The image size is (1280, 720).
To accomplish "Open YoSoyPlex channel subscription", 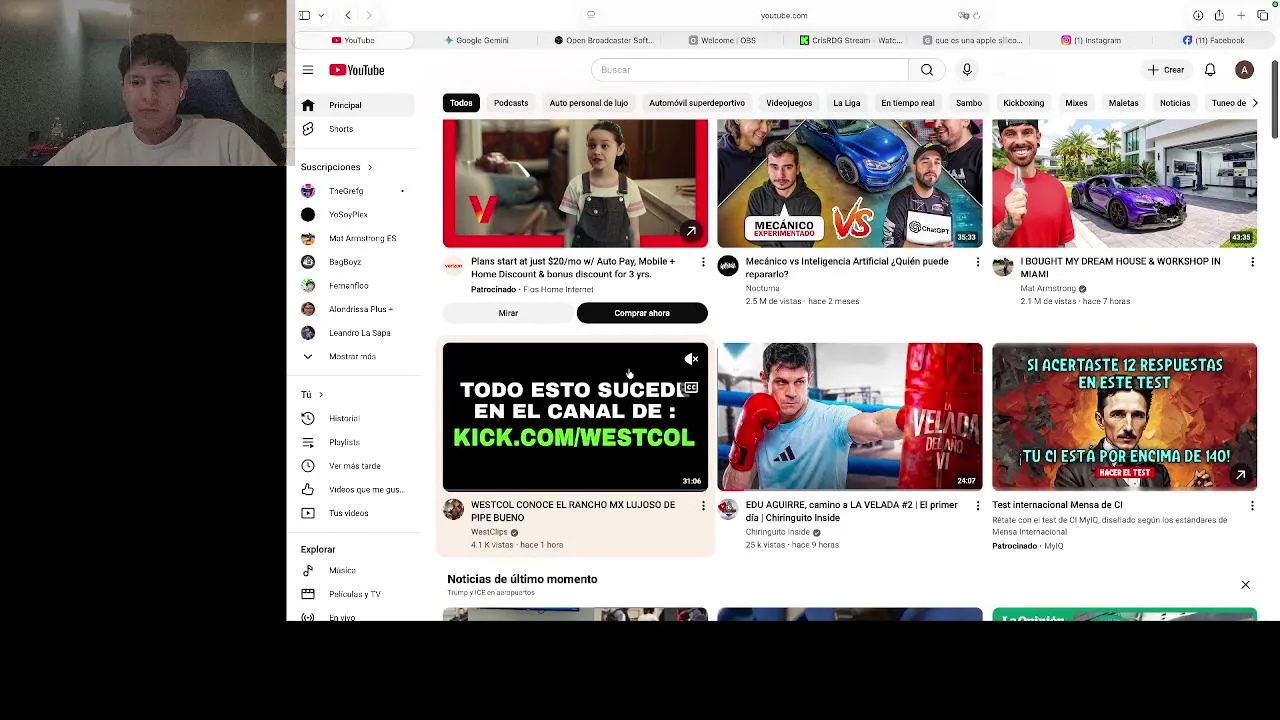I will coord(356,214).
